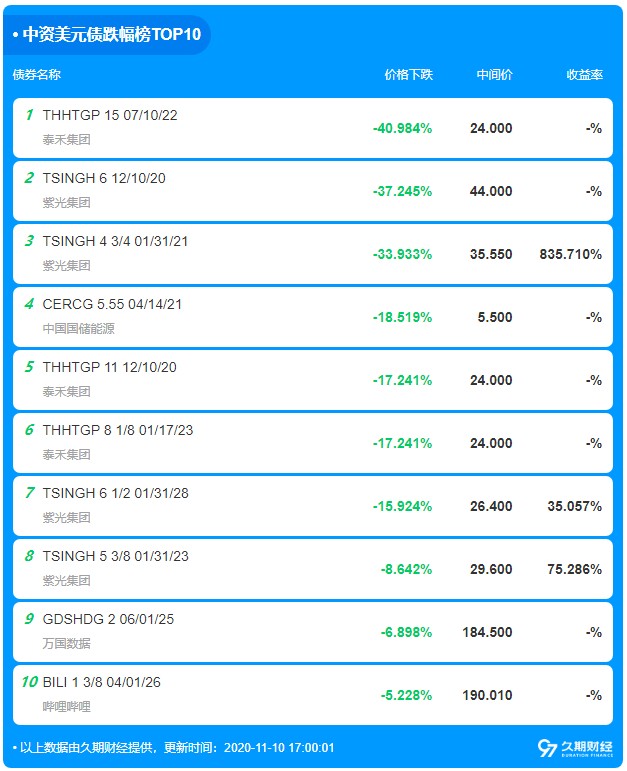The width and height of the screenshot is (627, 771).
Task: Select TSINGH 6 1/2 01/31/28 bond
Action: click(x=116, y=493)
